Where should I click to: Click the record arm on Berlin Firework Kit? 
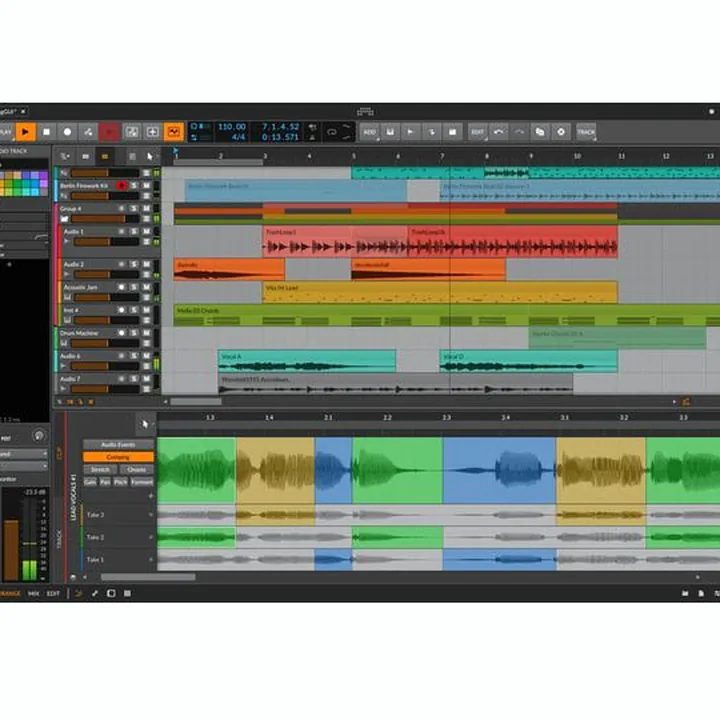coord(122,186)
